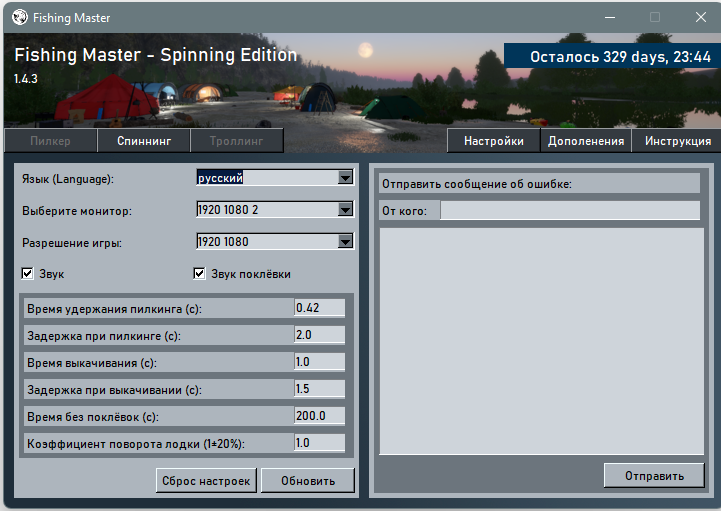Click the Сброс настроек button
Image resolution: width=721 pixels, height=511 pixels.
click(x=206, y=481)
